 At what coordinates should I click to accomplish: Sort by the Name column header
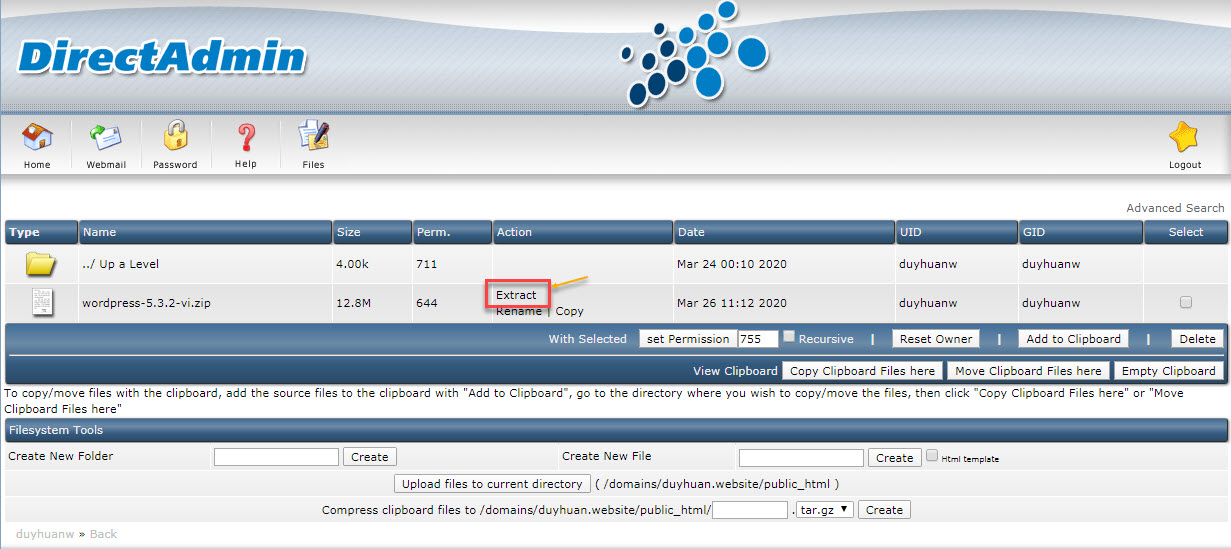[100, 232]
